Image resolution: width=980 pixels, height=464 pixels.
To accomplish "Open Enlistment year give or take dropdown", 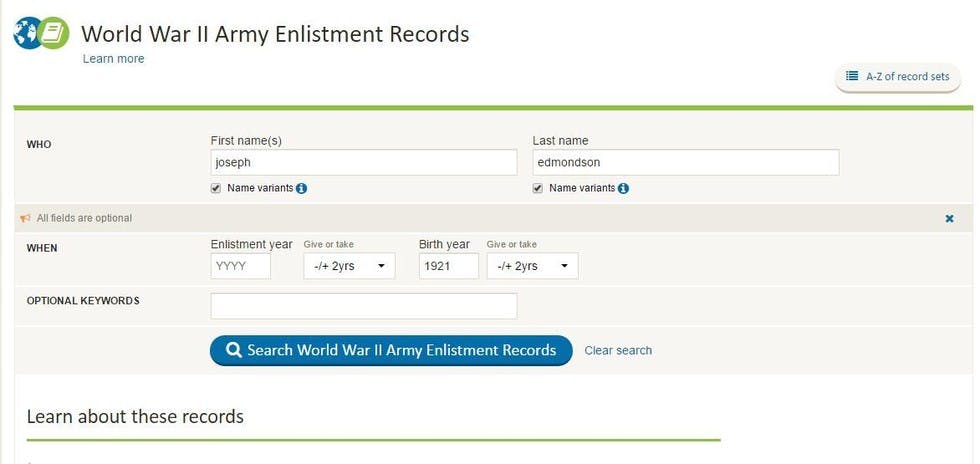I will coord(349,266).
